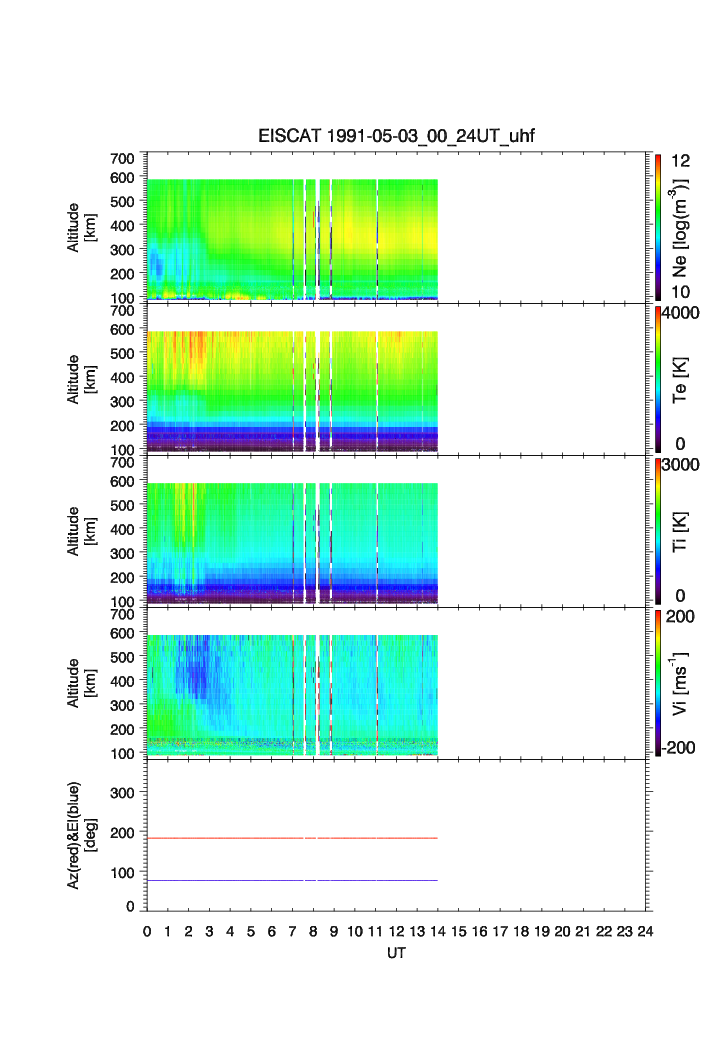This screenshot has height=1063, width=708.
Task: Click the red azimuth line in bottom panel
Action: point(292,838)
